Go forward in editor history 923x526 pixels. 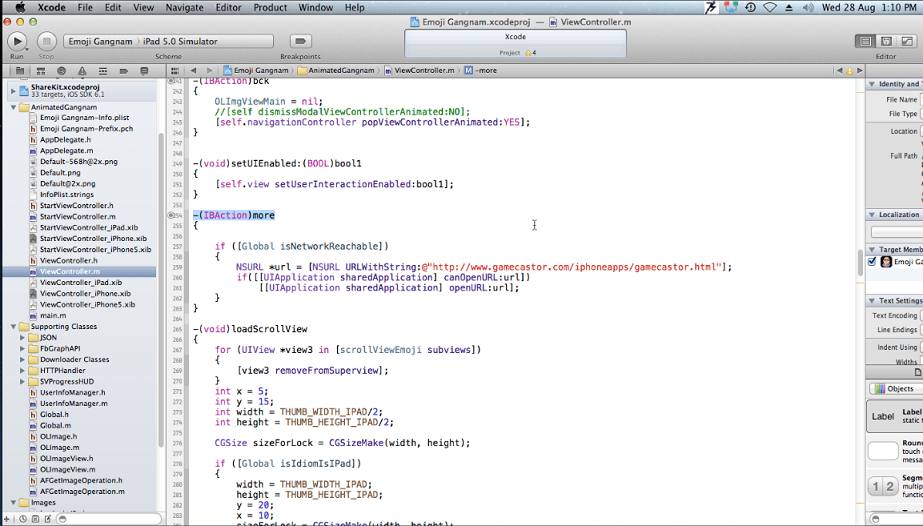[x=209, y=71]
